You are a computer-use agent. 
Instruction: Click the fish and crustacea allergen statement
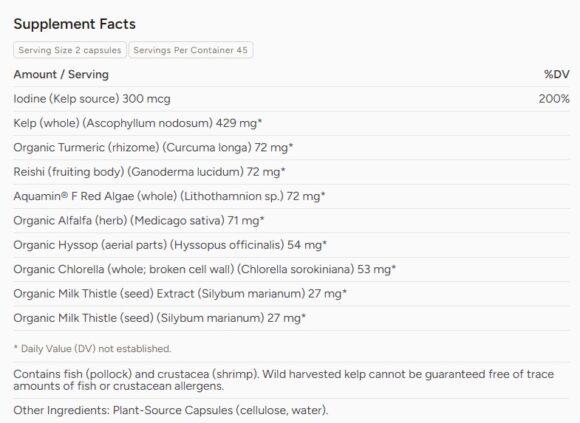click(284, 380)
